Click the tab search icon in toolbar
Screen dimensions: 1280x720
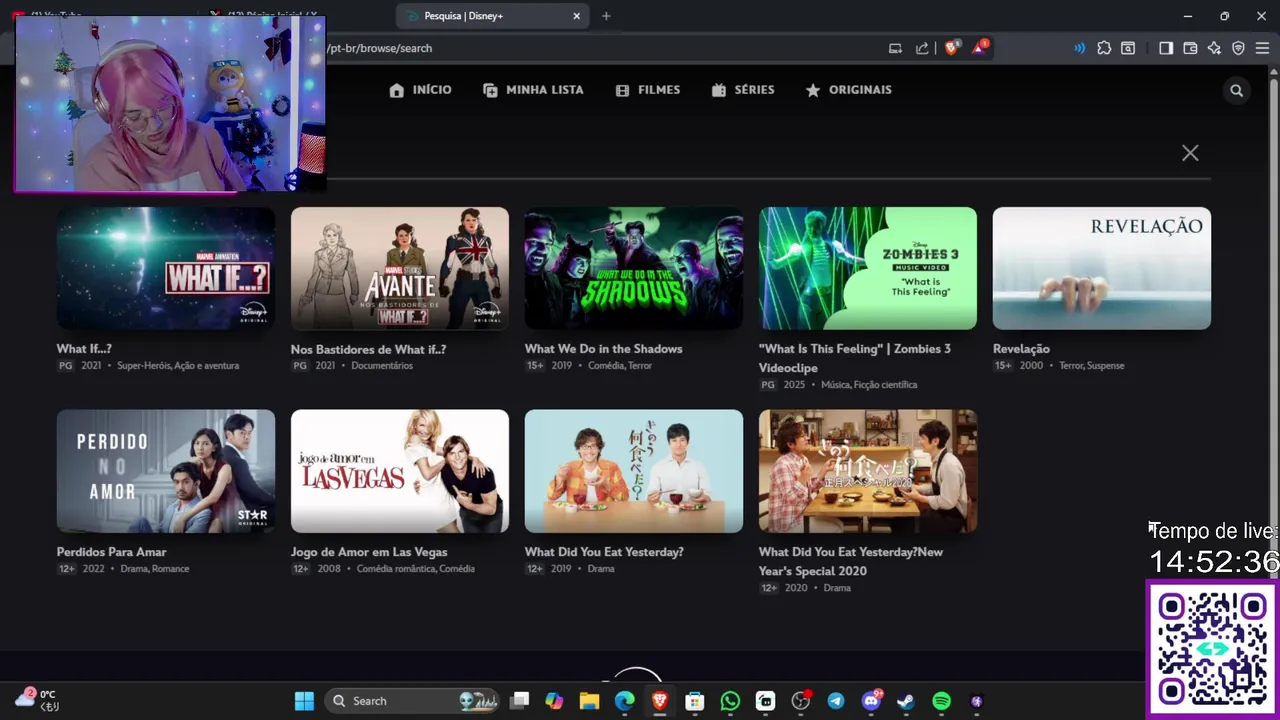pyautogui.click(x=1128, y=48)
